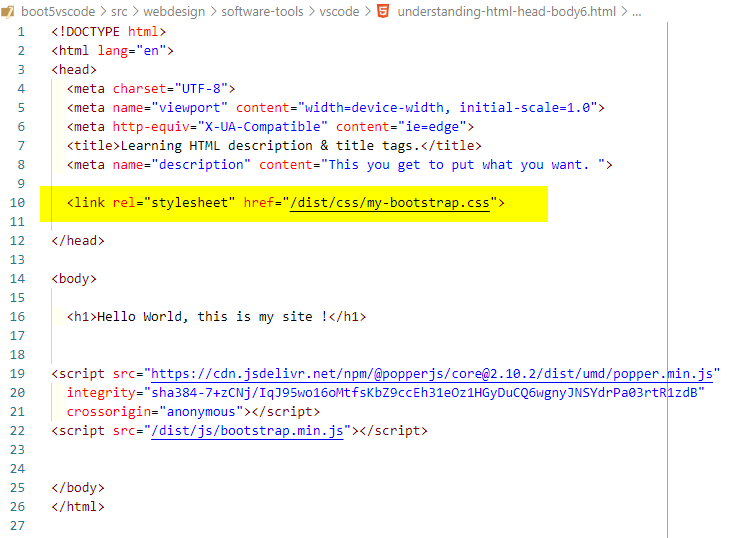Click the title text Learning HTML description
Viewport: 738px width, 538px height.
(x=217, y=146)
